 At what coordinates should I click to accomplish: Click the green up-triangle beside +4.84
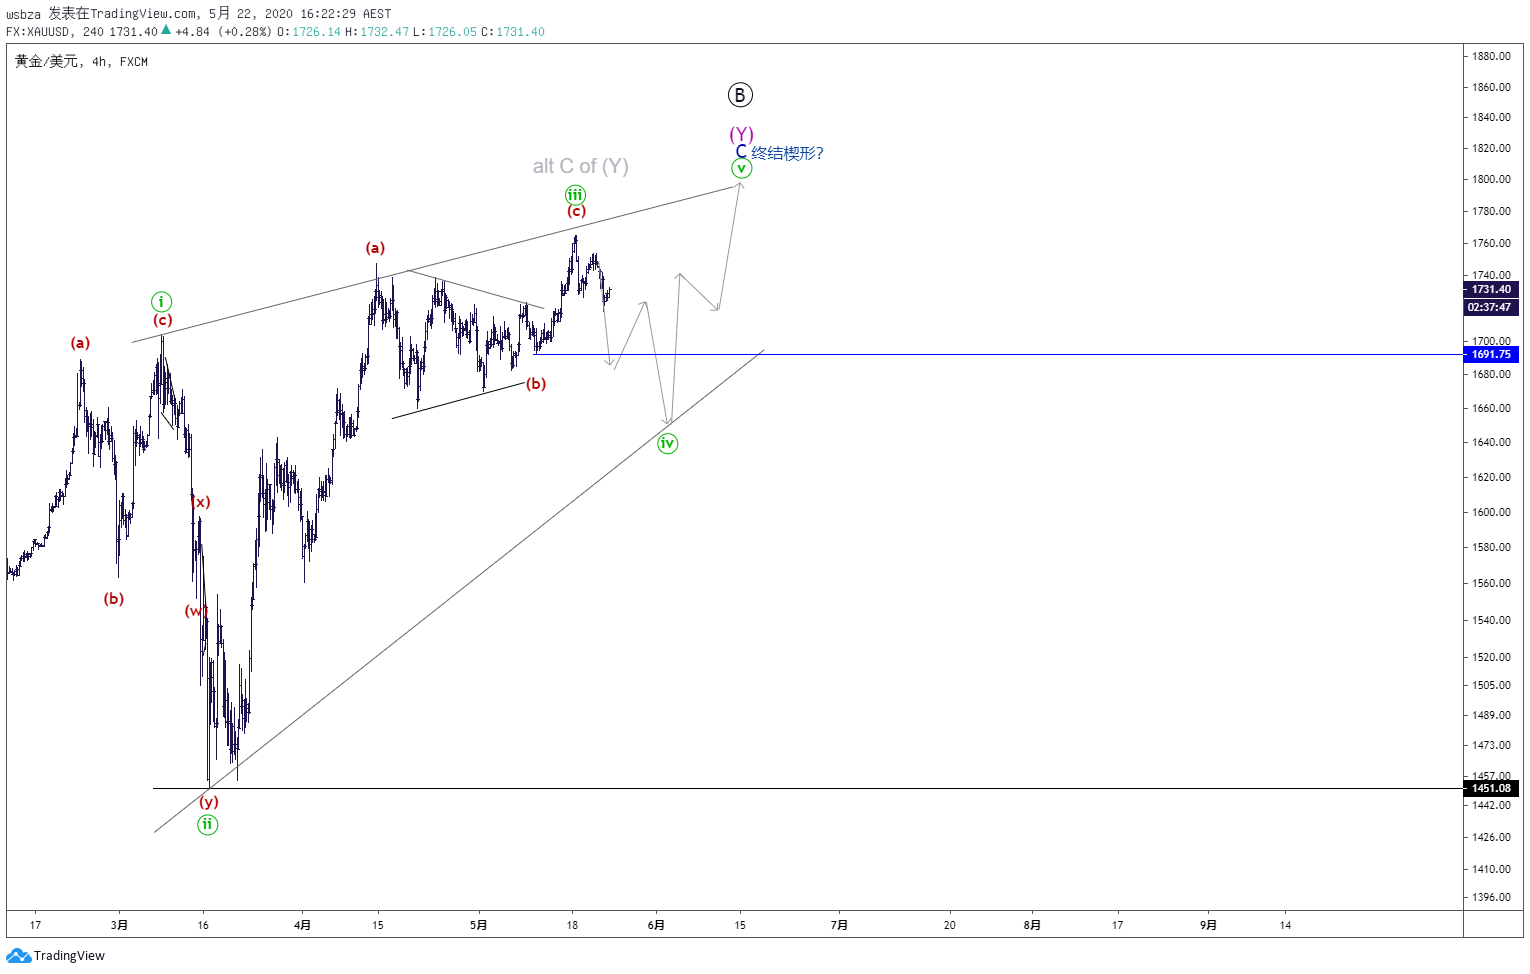pyautogui.click(x=166, y=31)
